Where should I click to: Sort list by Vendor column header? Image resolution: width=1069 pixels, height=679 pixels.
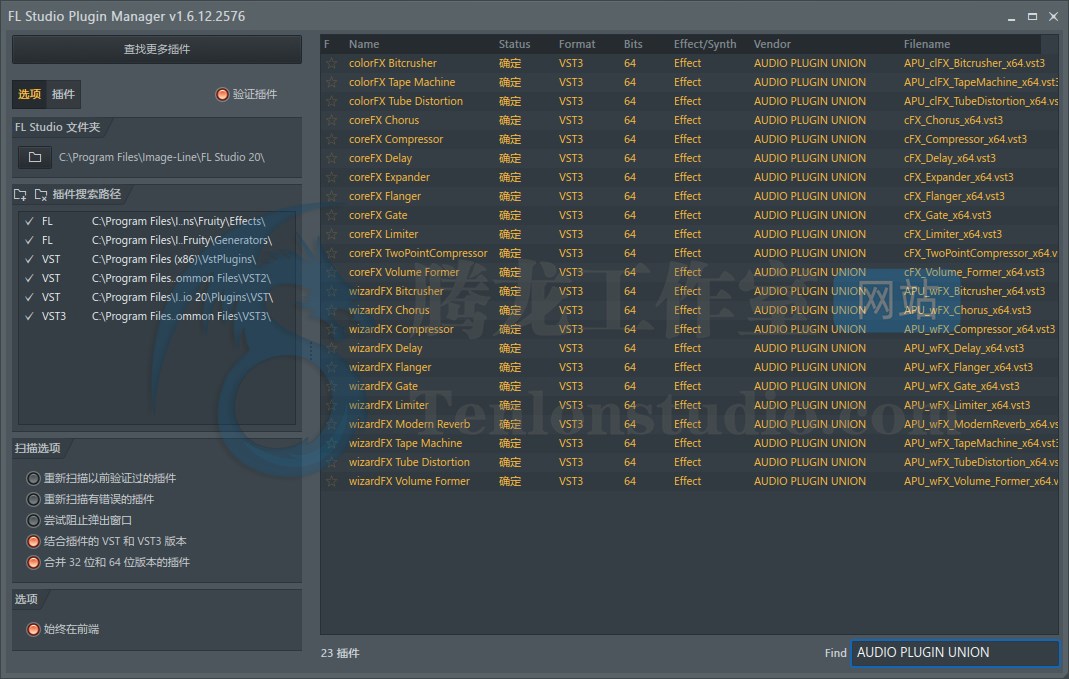point(772,44)
